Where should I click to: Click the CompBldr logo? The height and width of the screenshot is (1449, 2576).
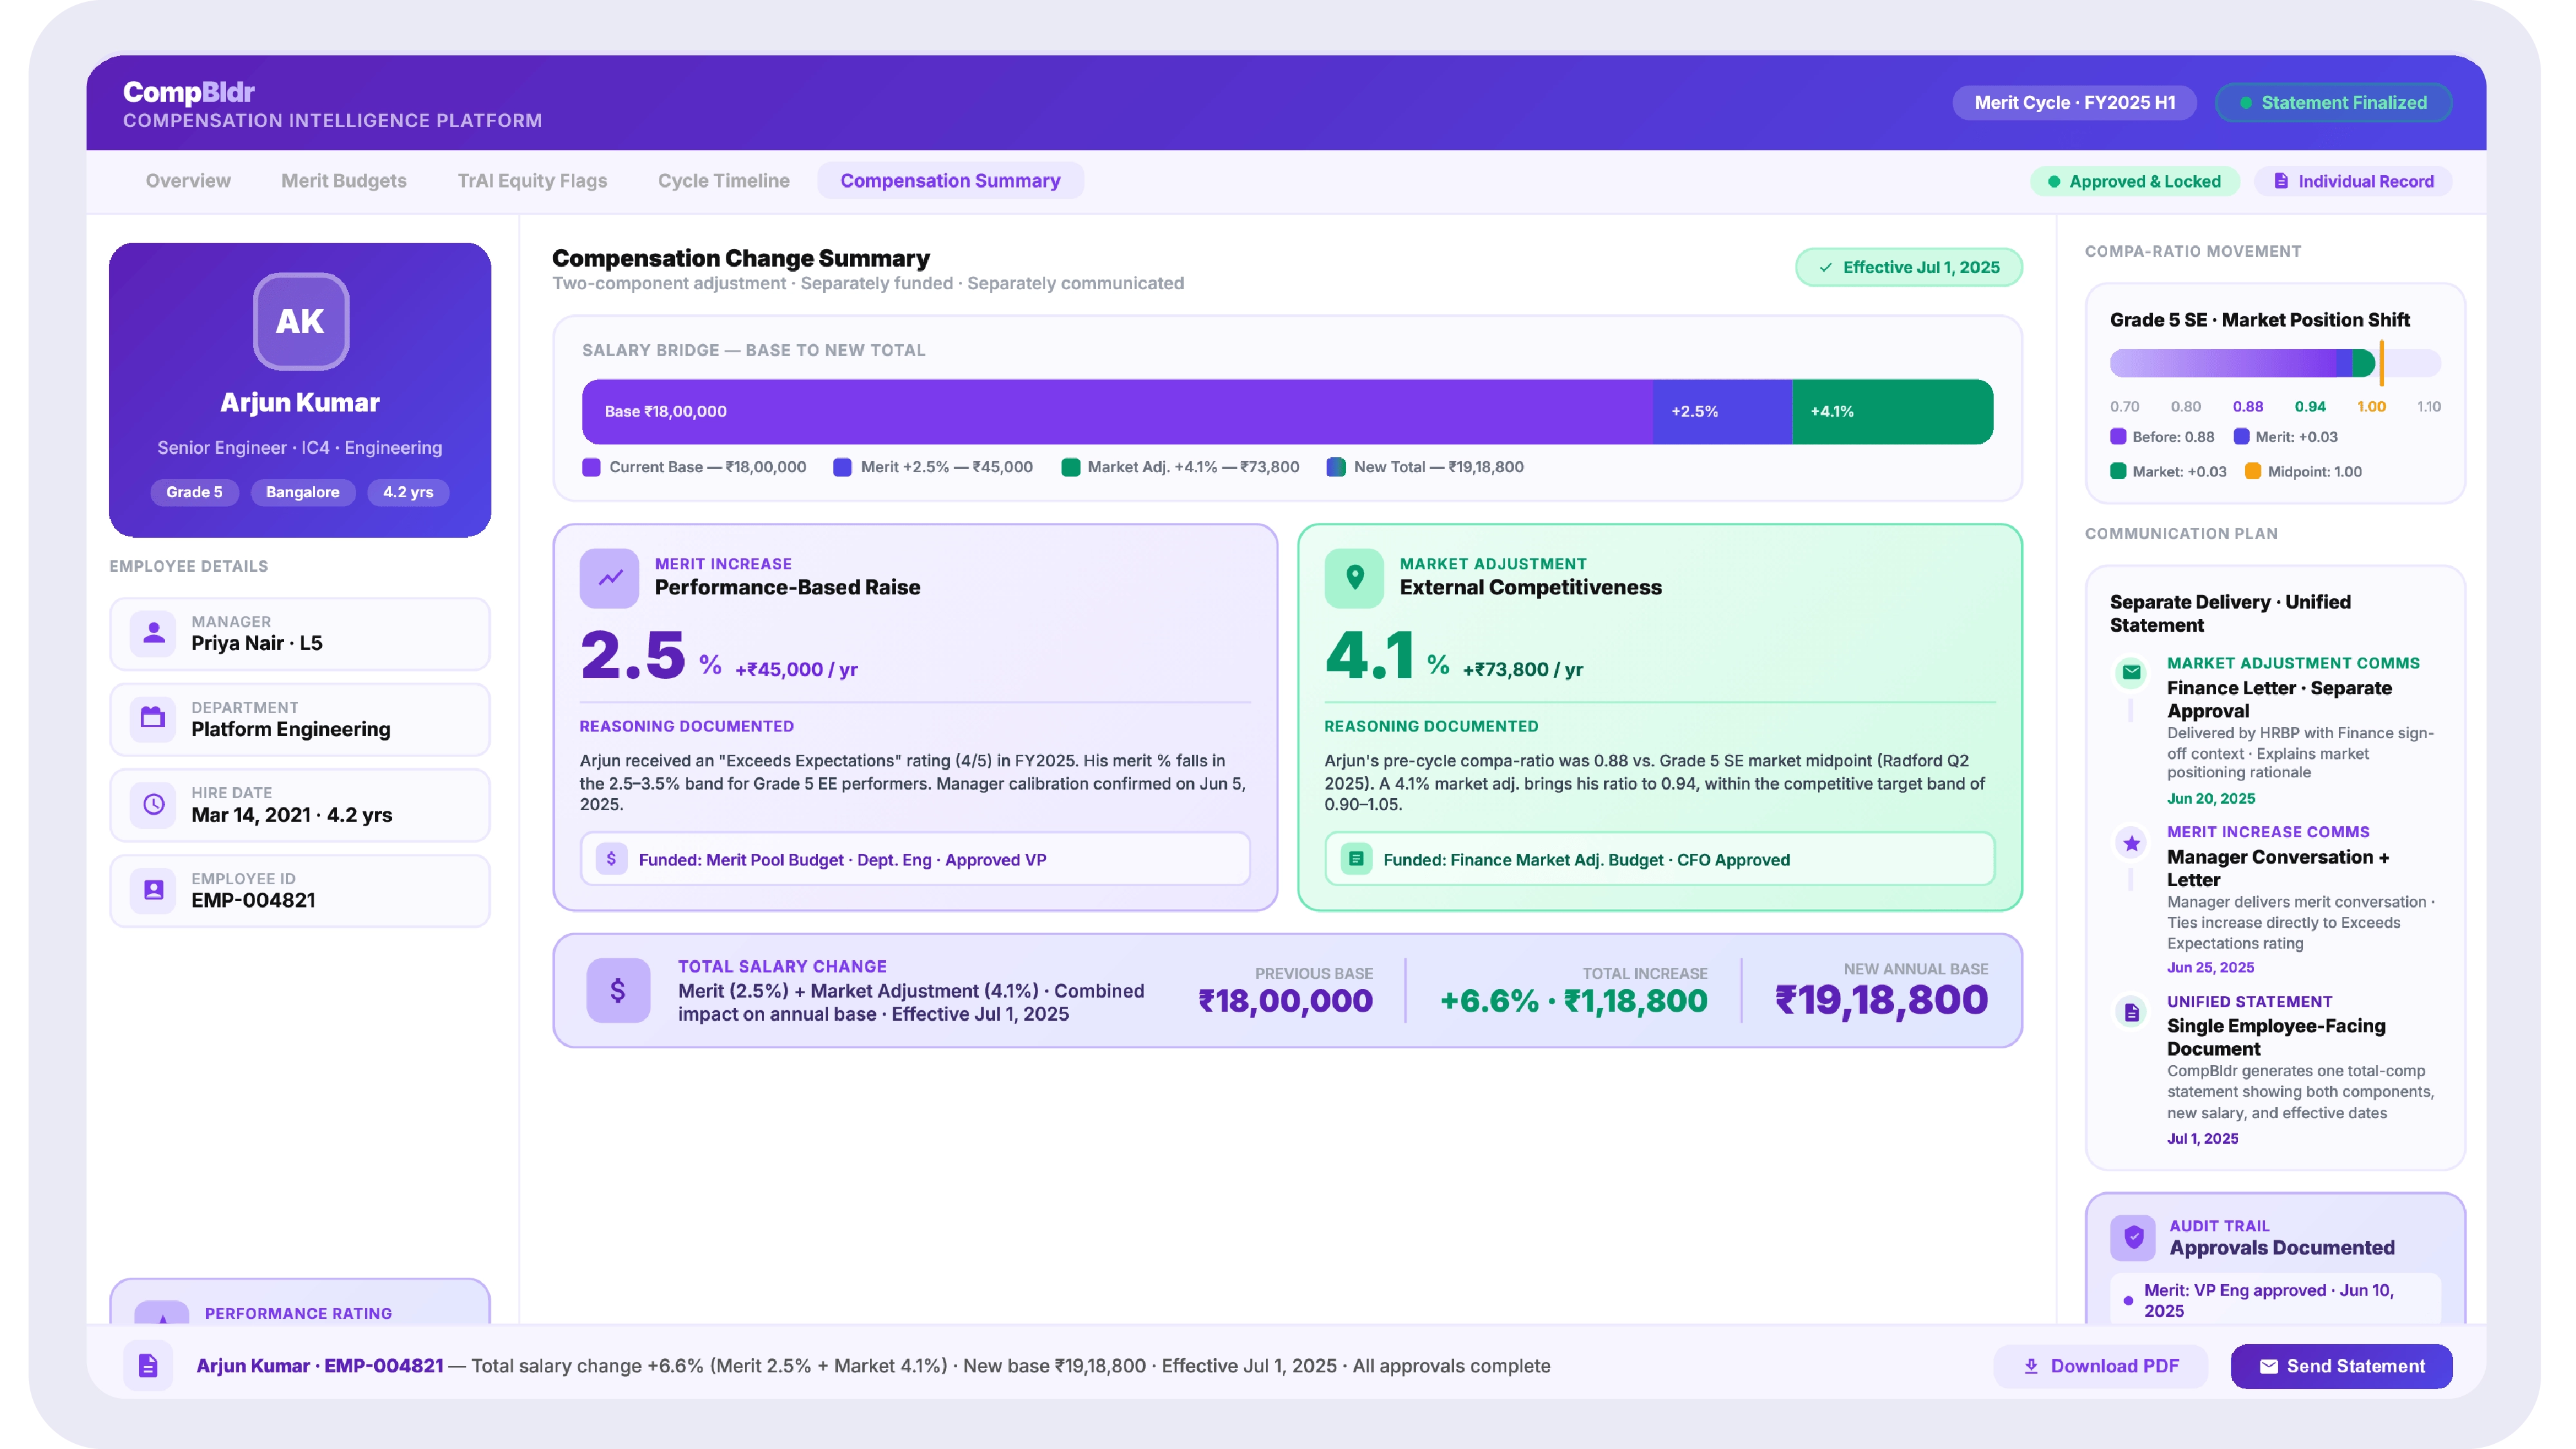(x=189, y=92)
